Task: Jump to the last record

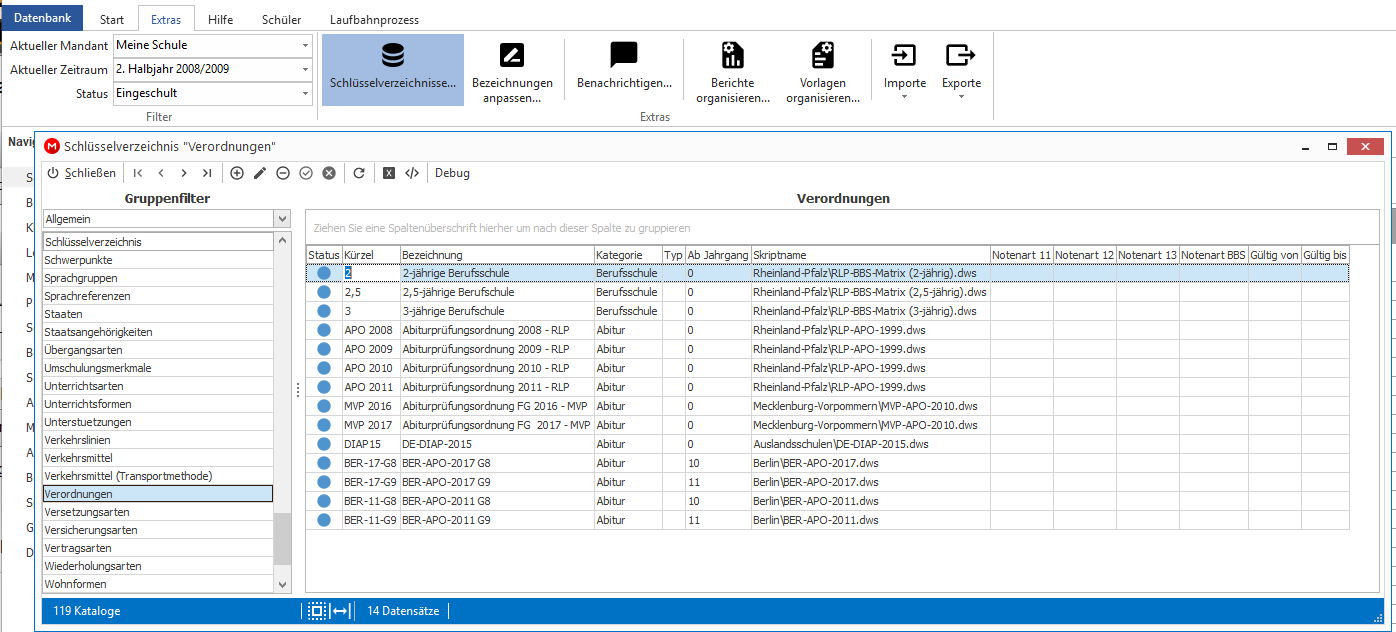Action: point(206,173)
